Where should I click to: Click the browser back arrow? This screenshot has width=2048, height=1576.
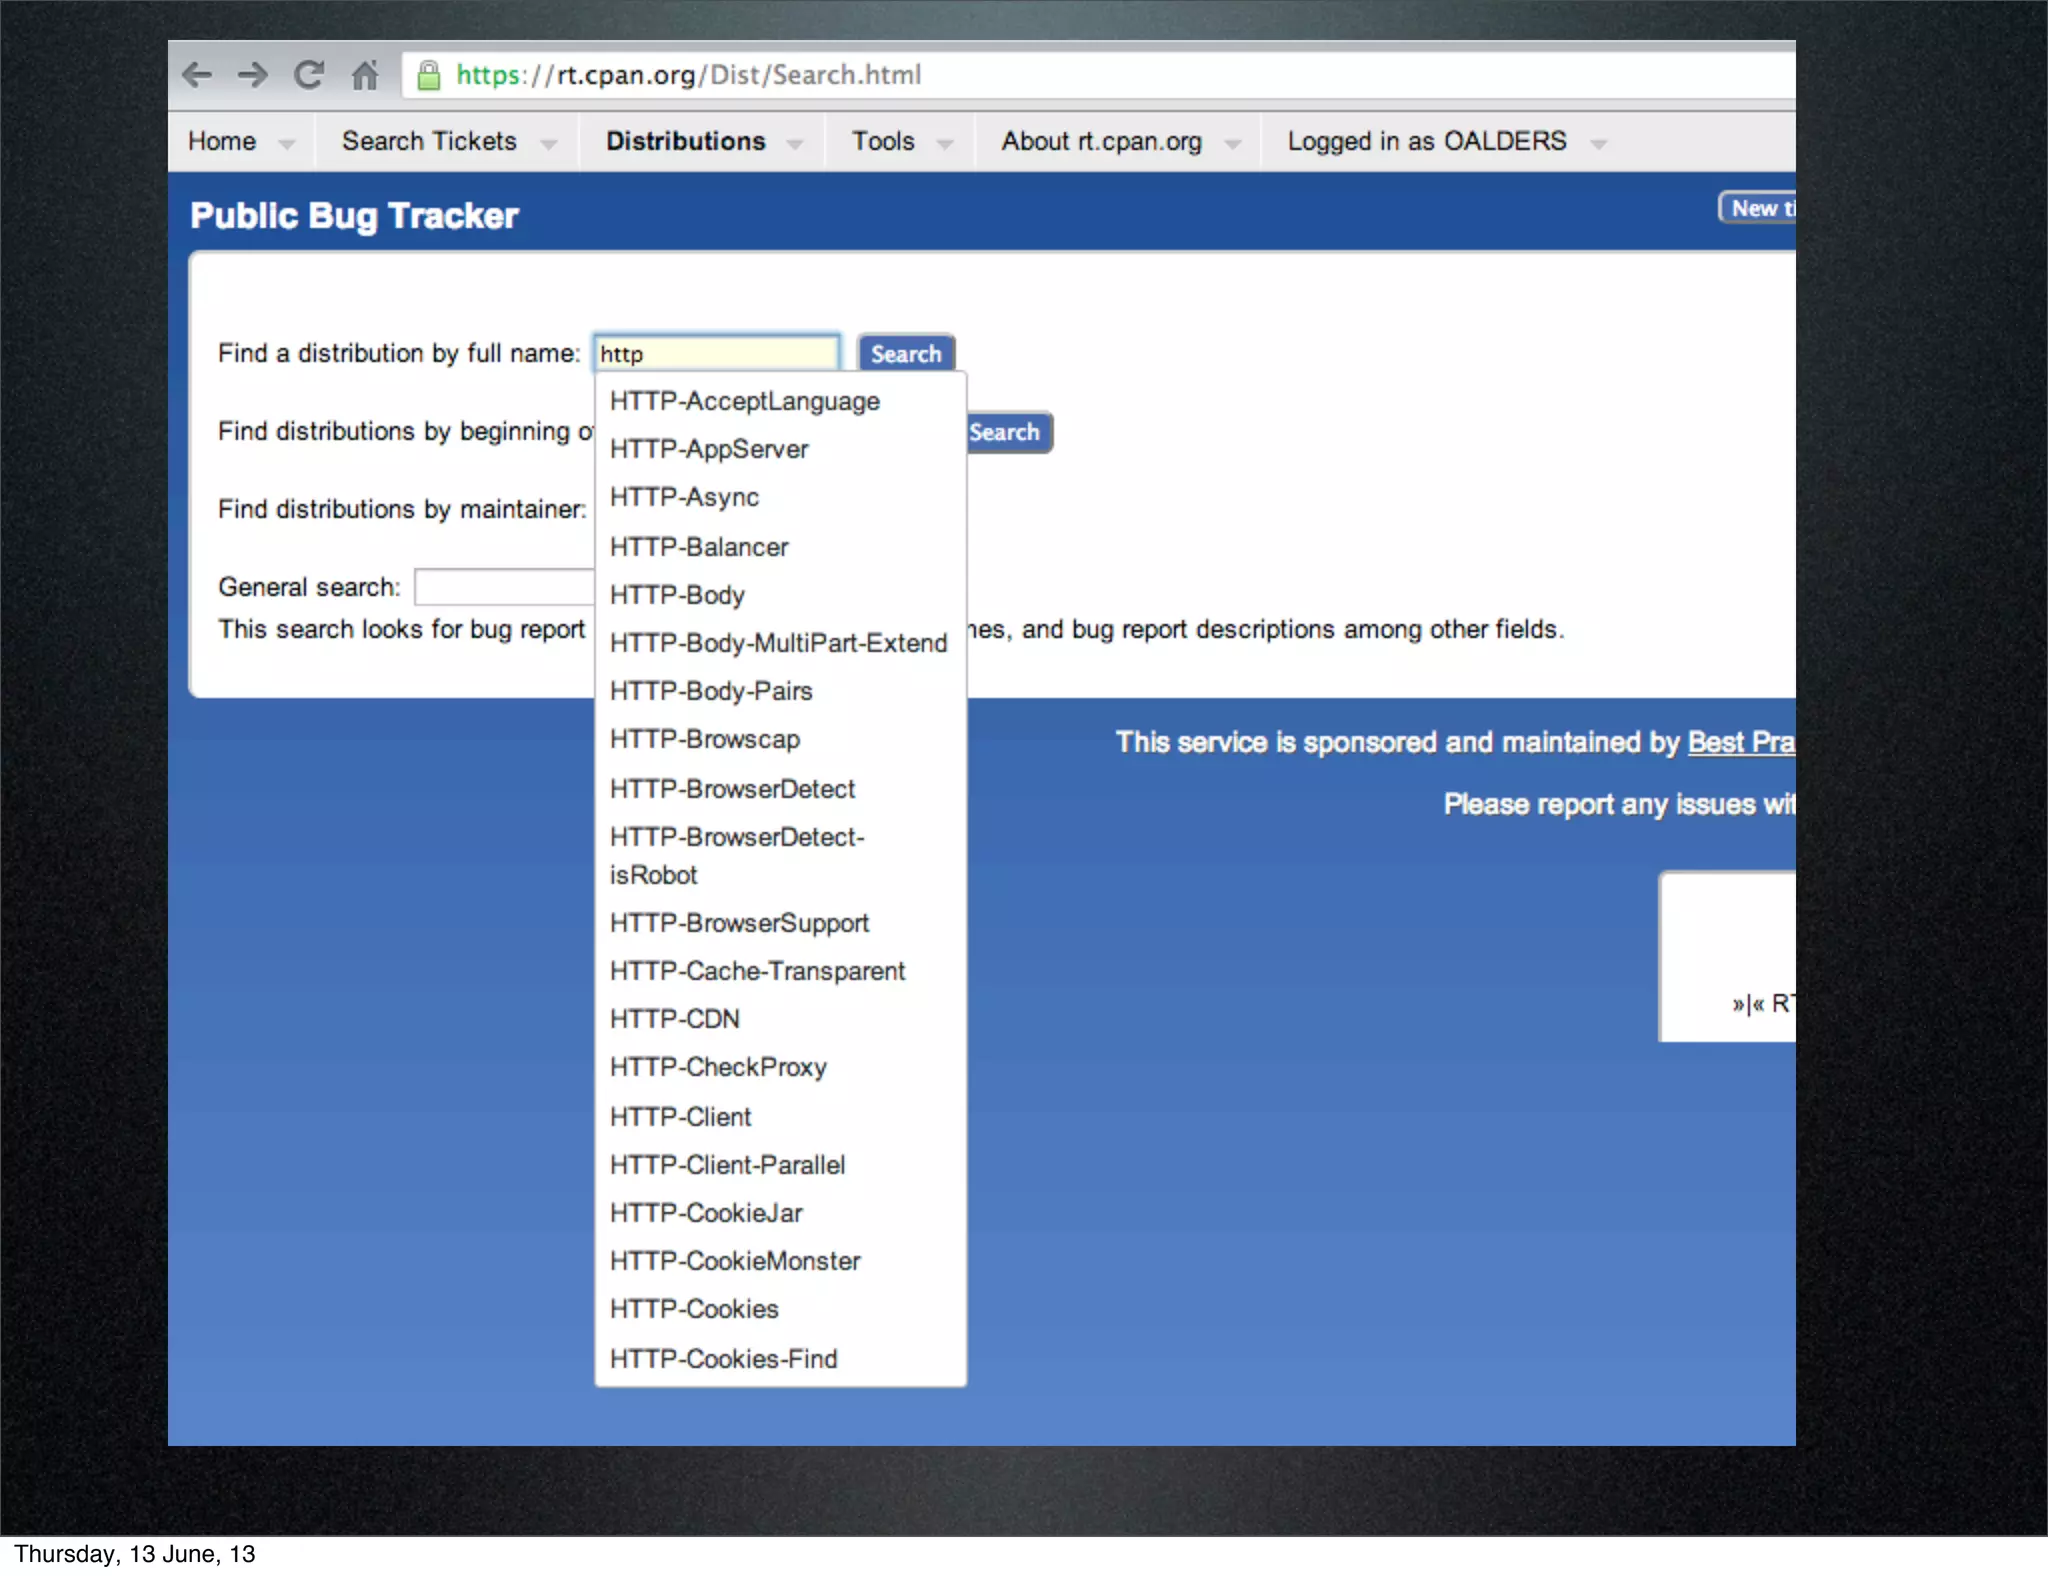[198, 74]
